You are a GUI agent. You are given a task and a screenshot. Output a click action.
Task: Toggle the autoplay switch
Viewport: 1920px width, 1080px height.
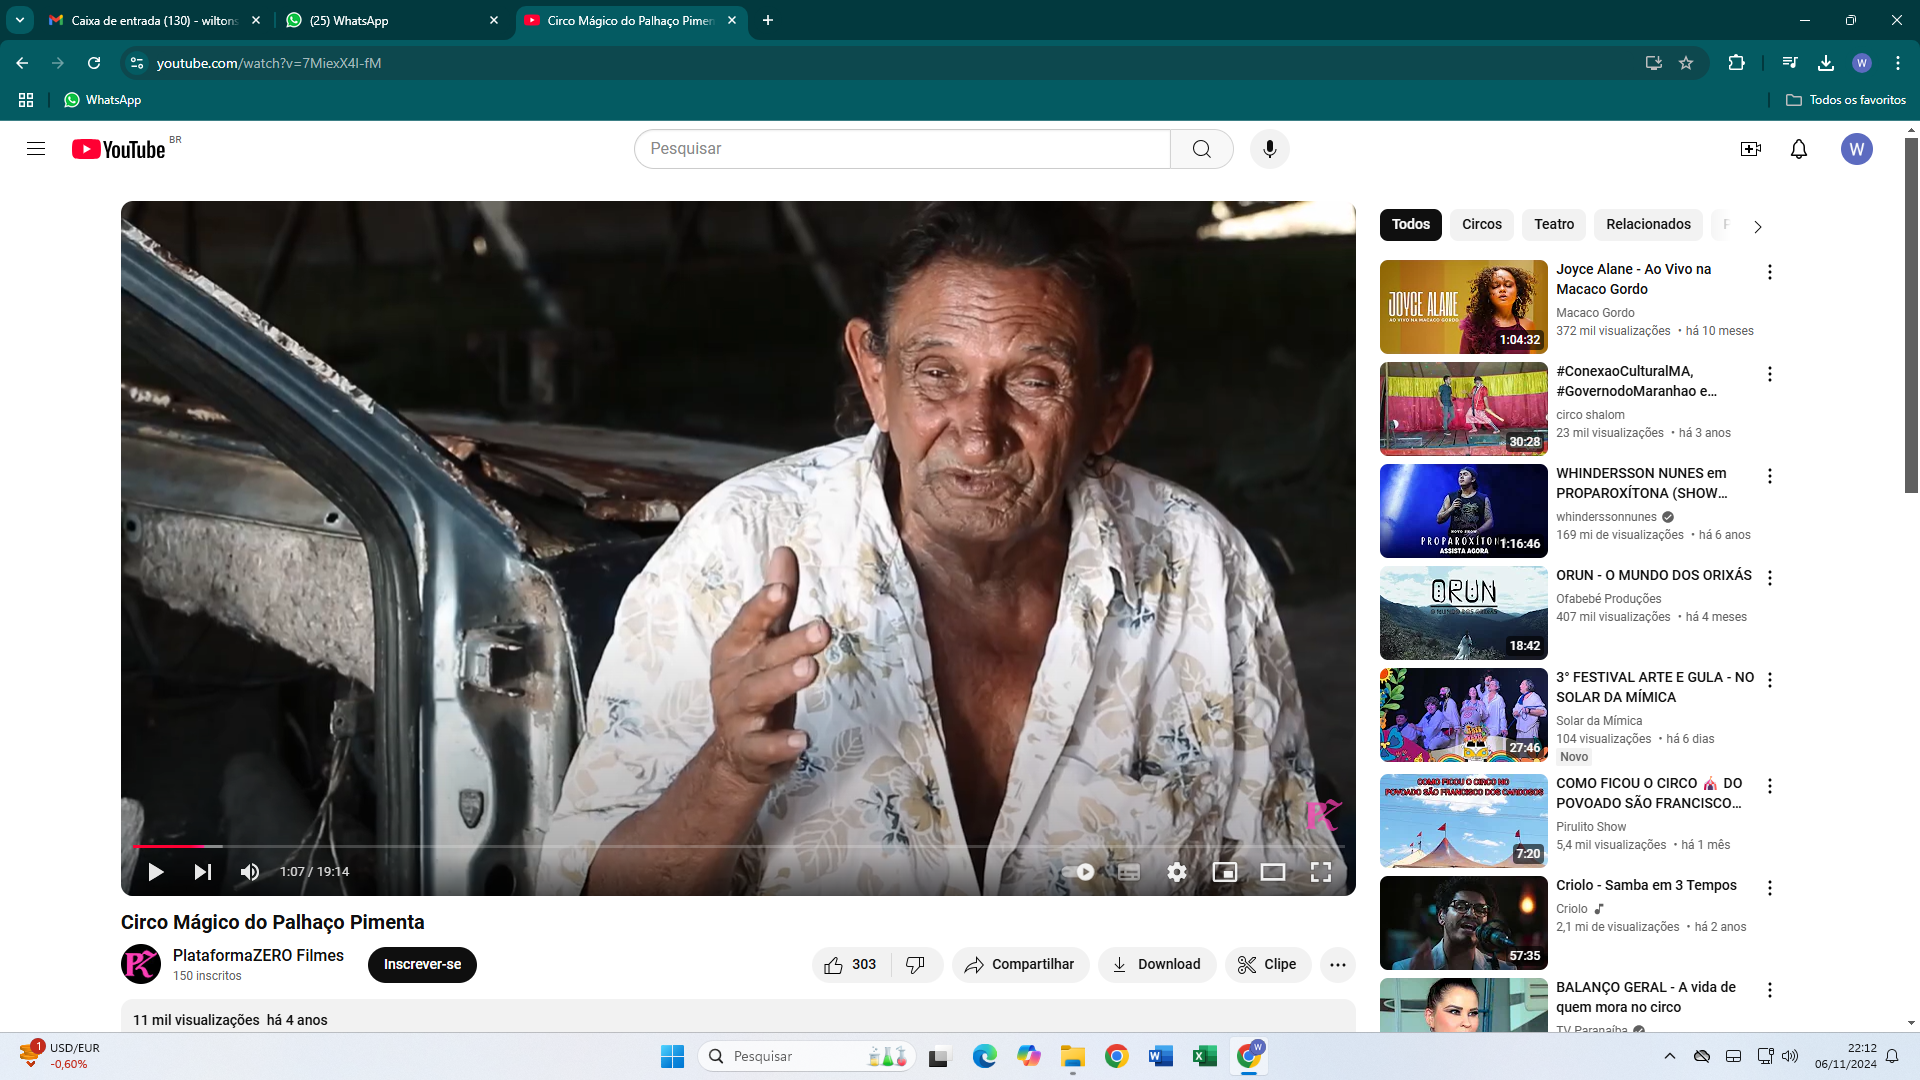(x=1080, y=872)
